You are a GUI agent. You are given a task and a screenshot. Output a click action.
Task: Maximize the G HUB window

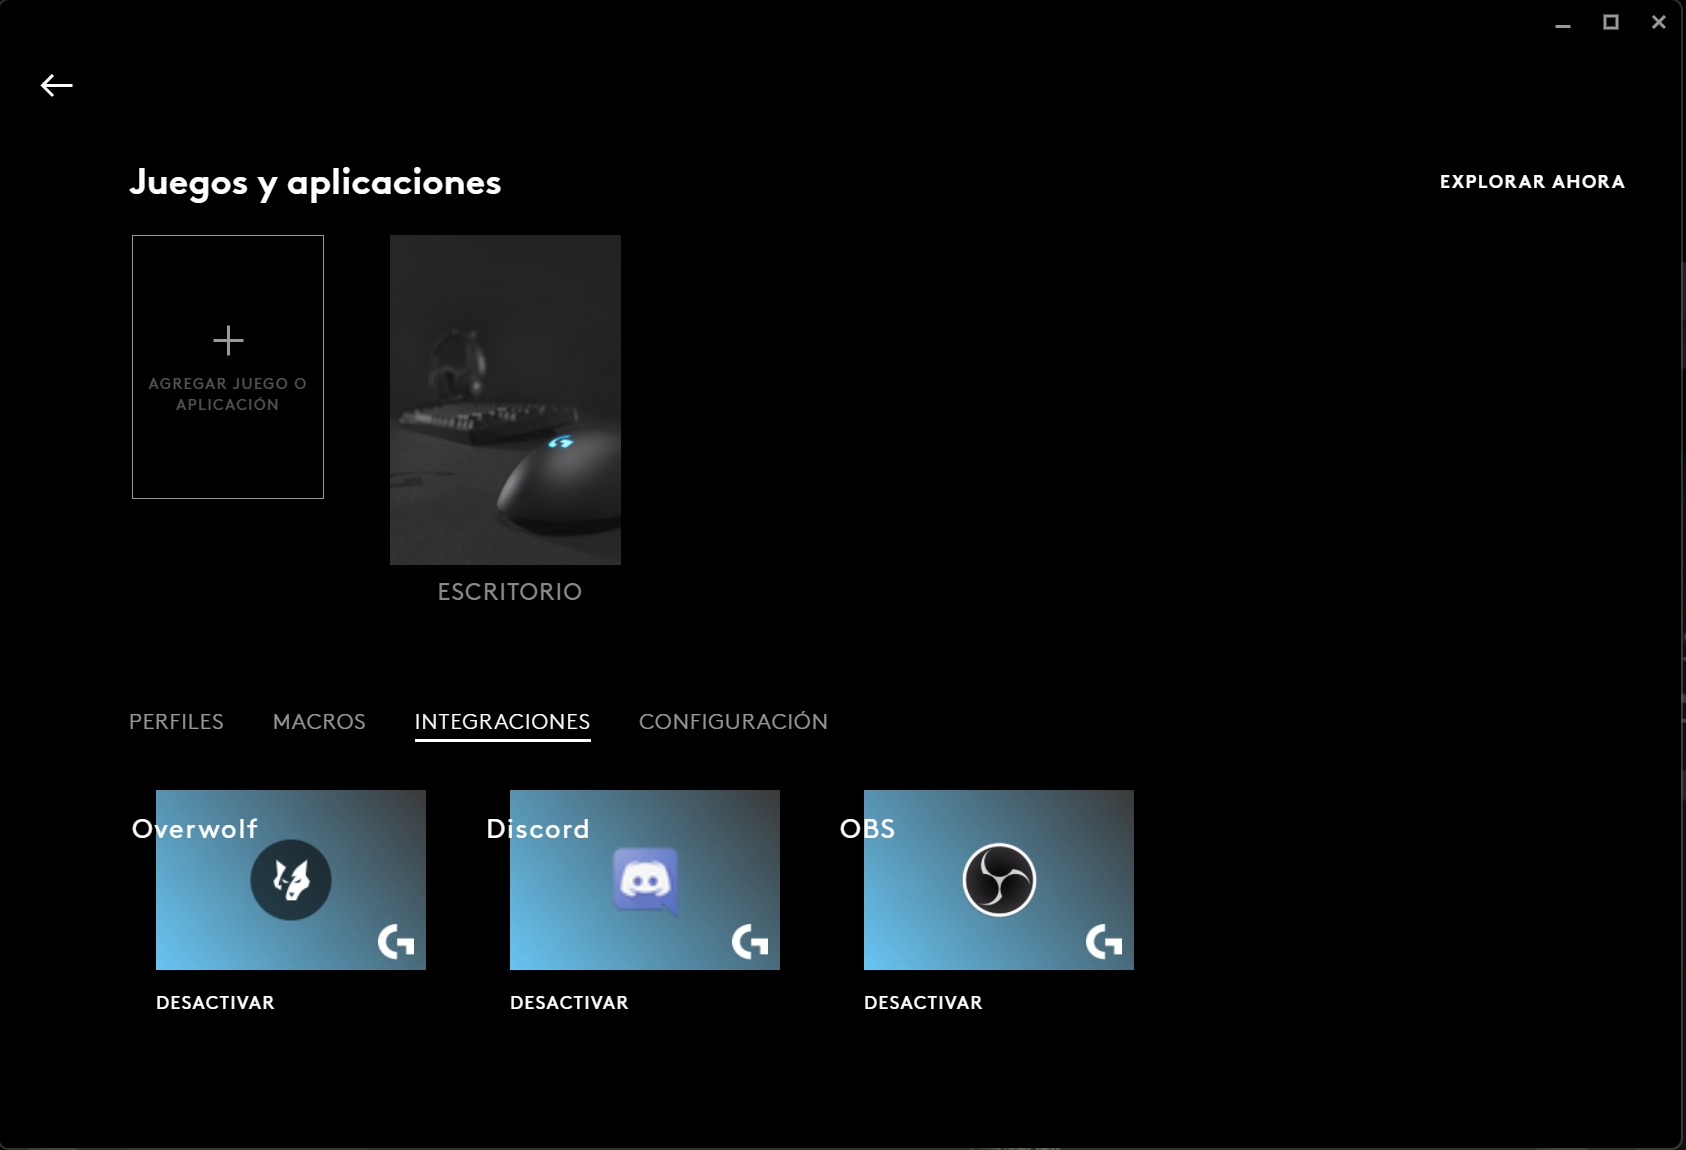(x=1611, y=22)
